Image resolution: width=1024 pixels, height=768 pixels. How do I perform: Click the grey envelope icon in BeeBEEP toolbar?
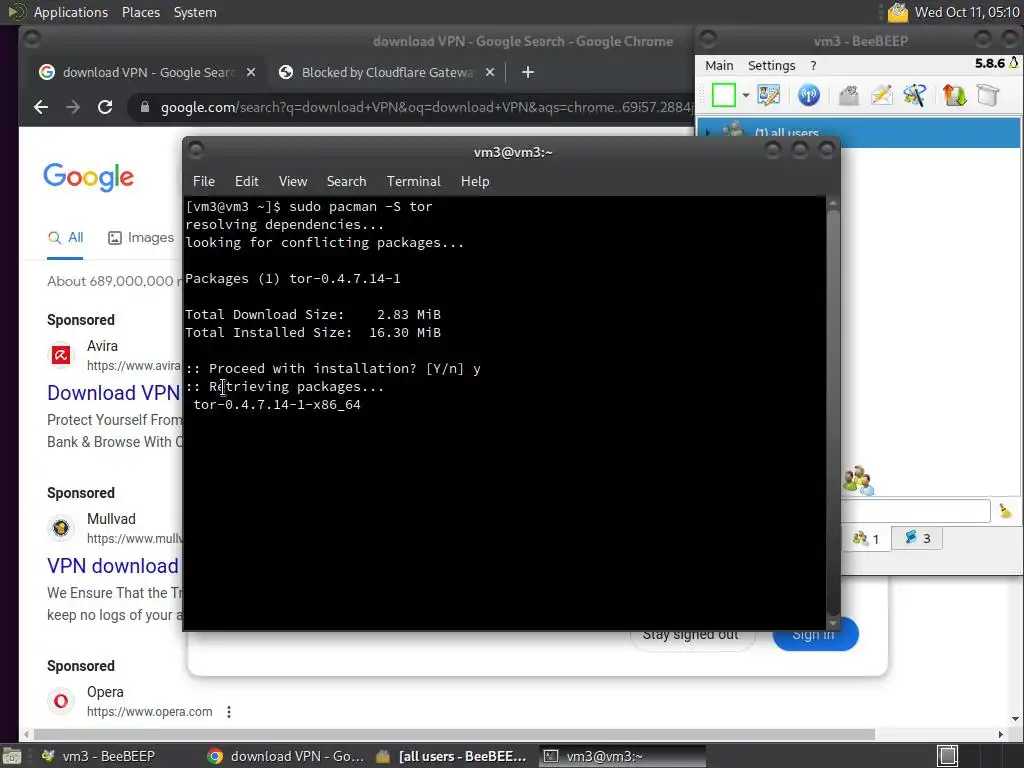tap(848, 95)
